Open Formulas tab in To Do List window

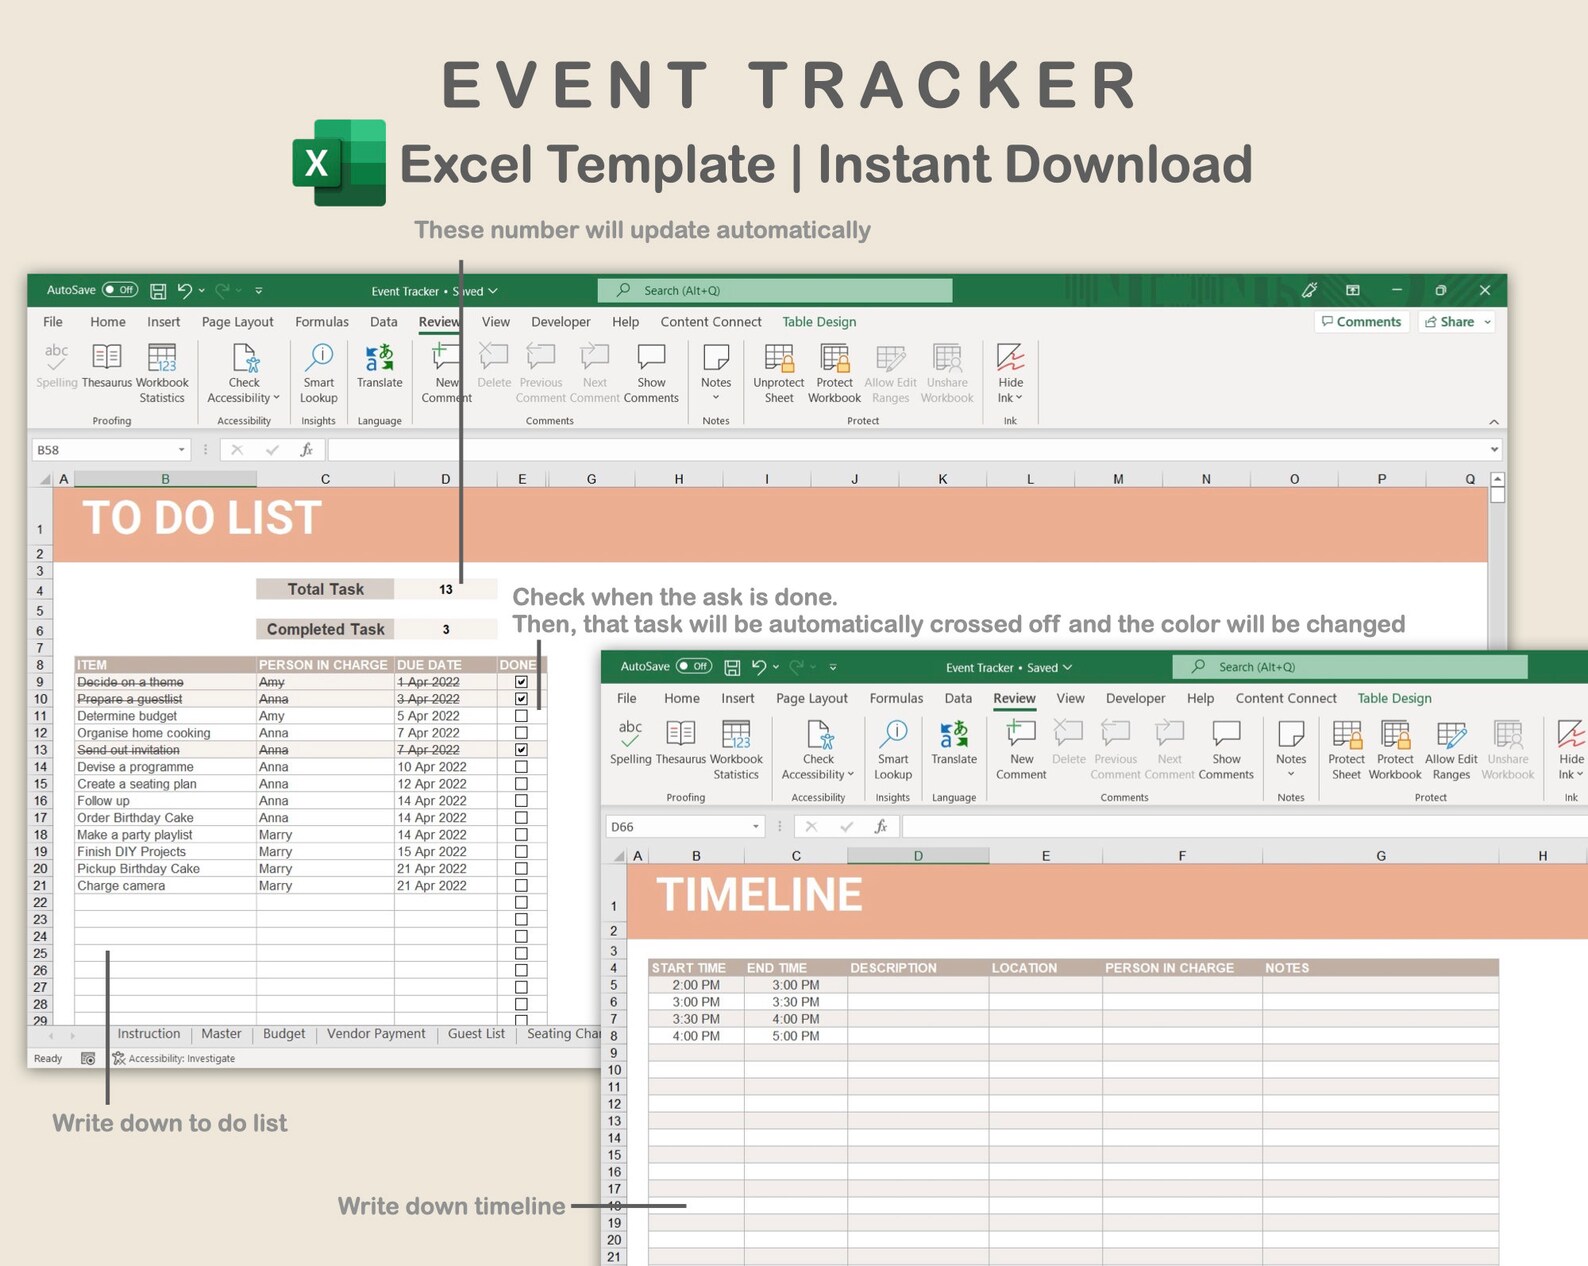(x=322, y=322)
